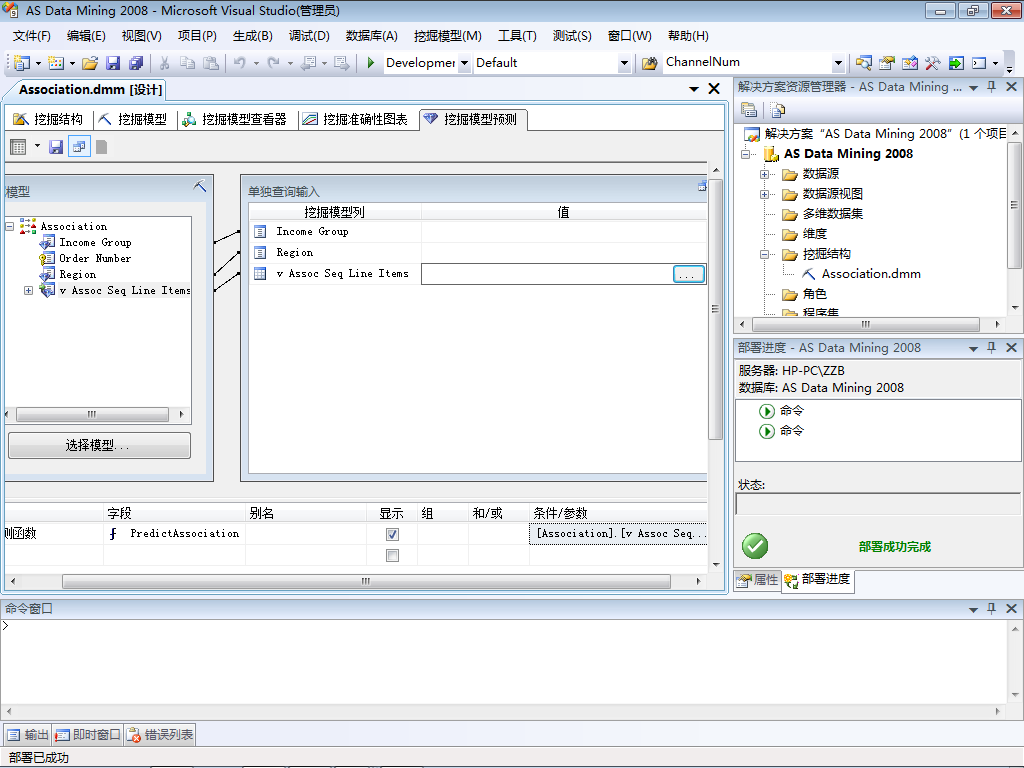Viewport: 1024px width, 768px height.
Task: Click the model tree horizontal scrollbar thumb
Action: click(x=92, y=414)
